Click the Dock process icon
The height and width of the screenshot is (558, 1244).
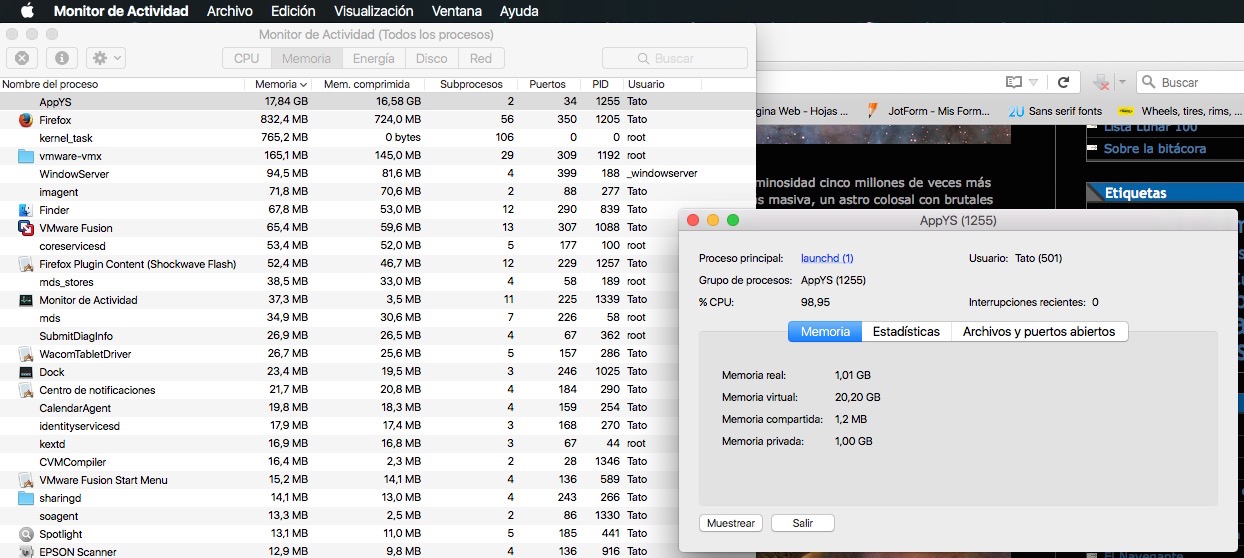(26, 372)
